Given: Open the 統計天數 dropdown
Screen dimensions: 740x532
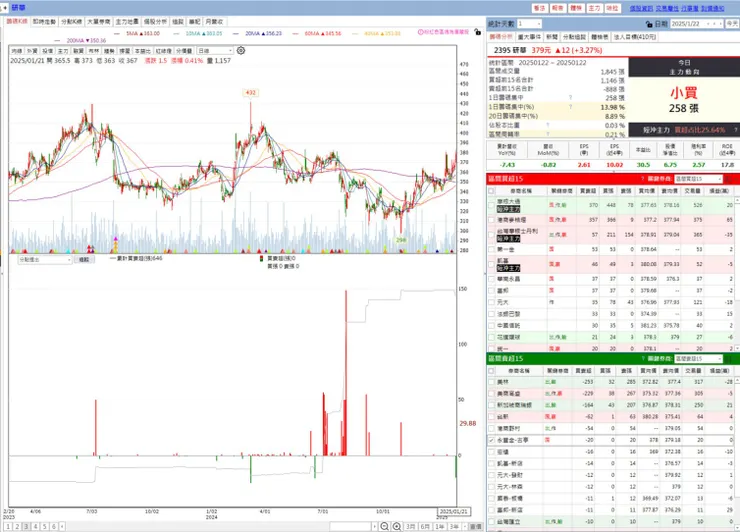Looking at the screenshot, I should 529,24.
